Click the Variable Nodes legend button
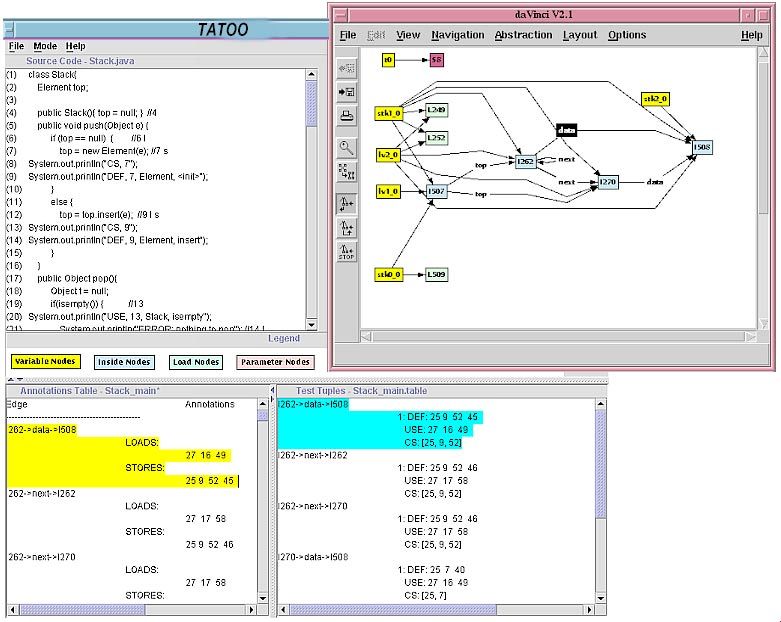781x622 pixels. coord(45,362)
